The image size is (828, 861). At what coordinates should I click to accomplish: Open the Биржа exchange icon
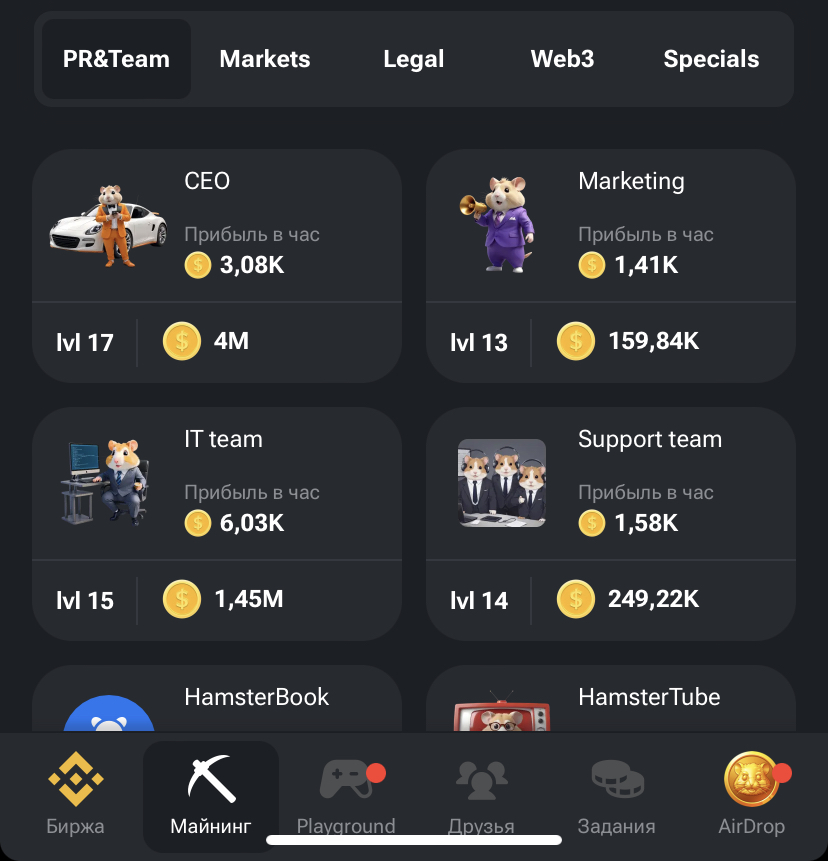point(75,779)
